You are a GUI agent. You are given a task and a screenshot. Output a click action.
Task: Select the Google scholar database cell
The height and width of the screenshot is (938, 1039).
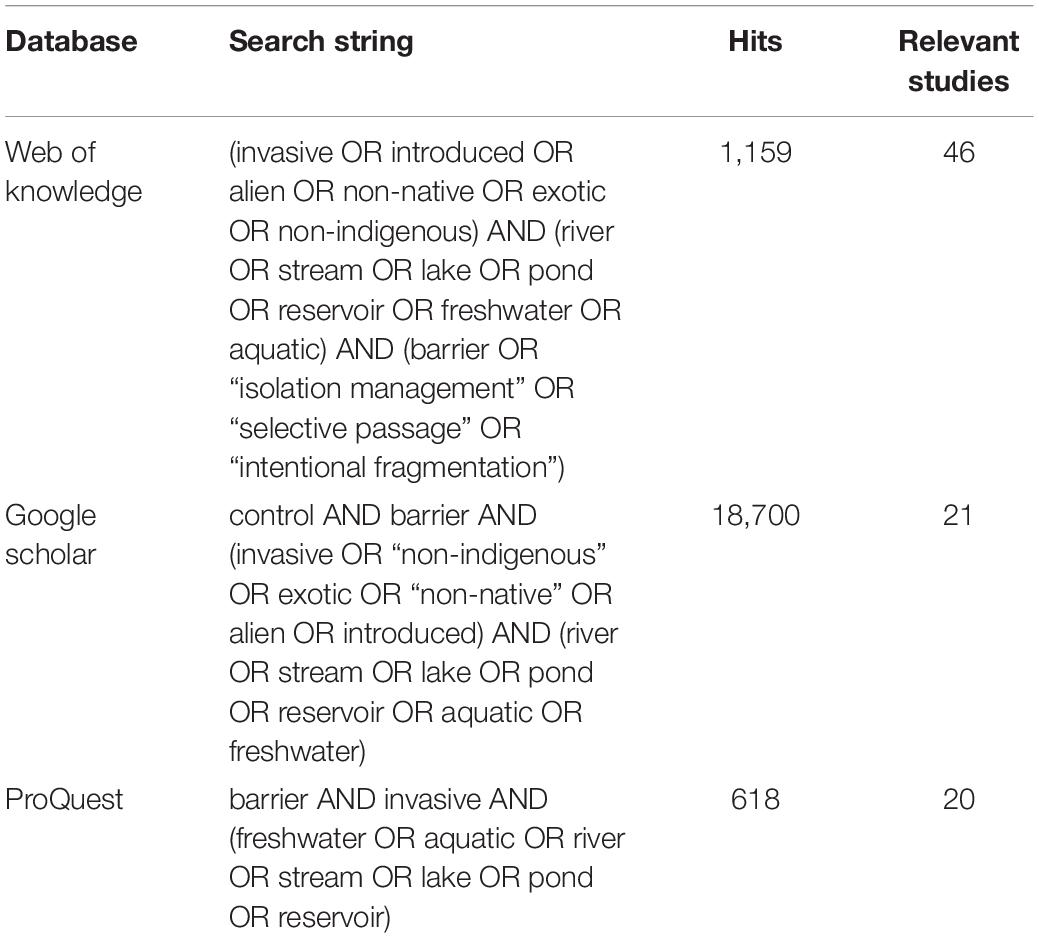[51, 535]
